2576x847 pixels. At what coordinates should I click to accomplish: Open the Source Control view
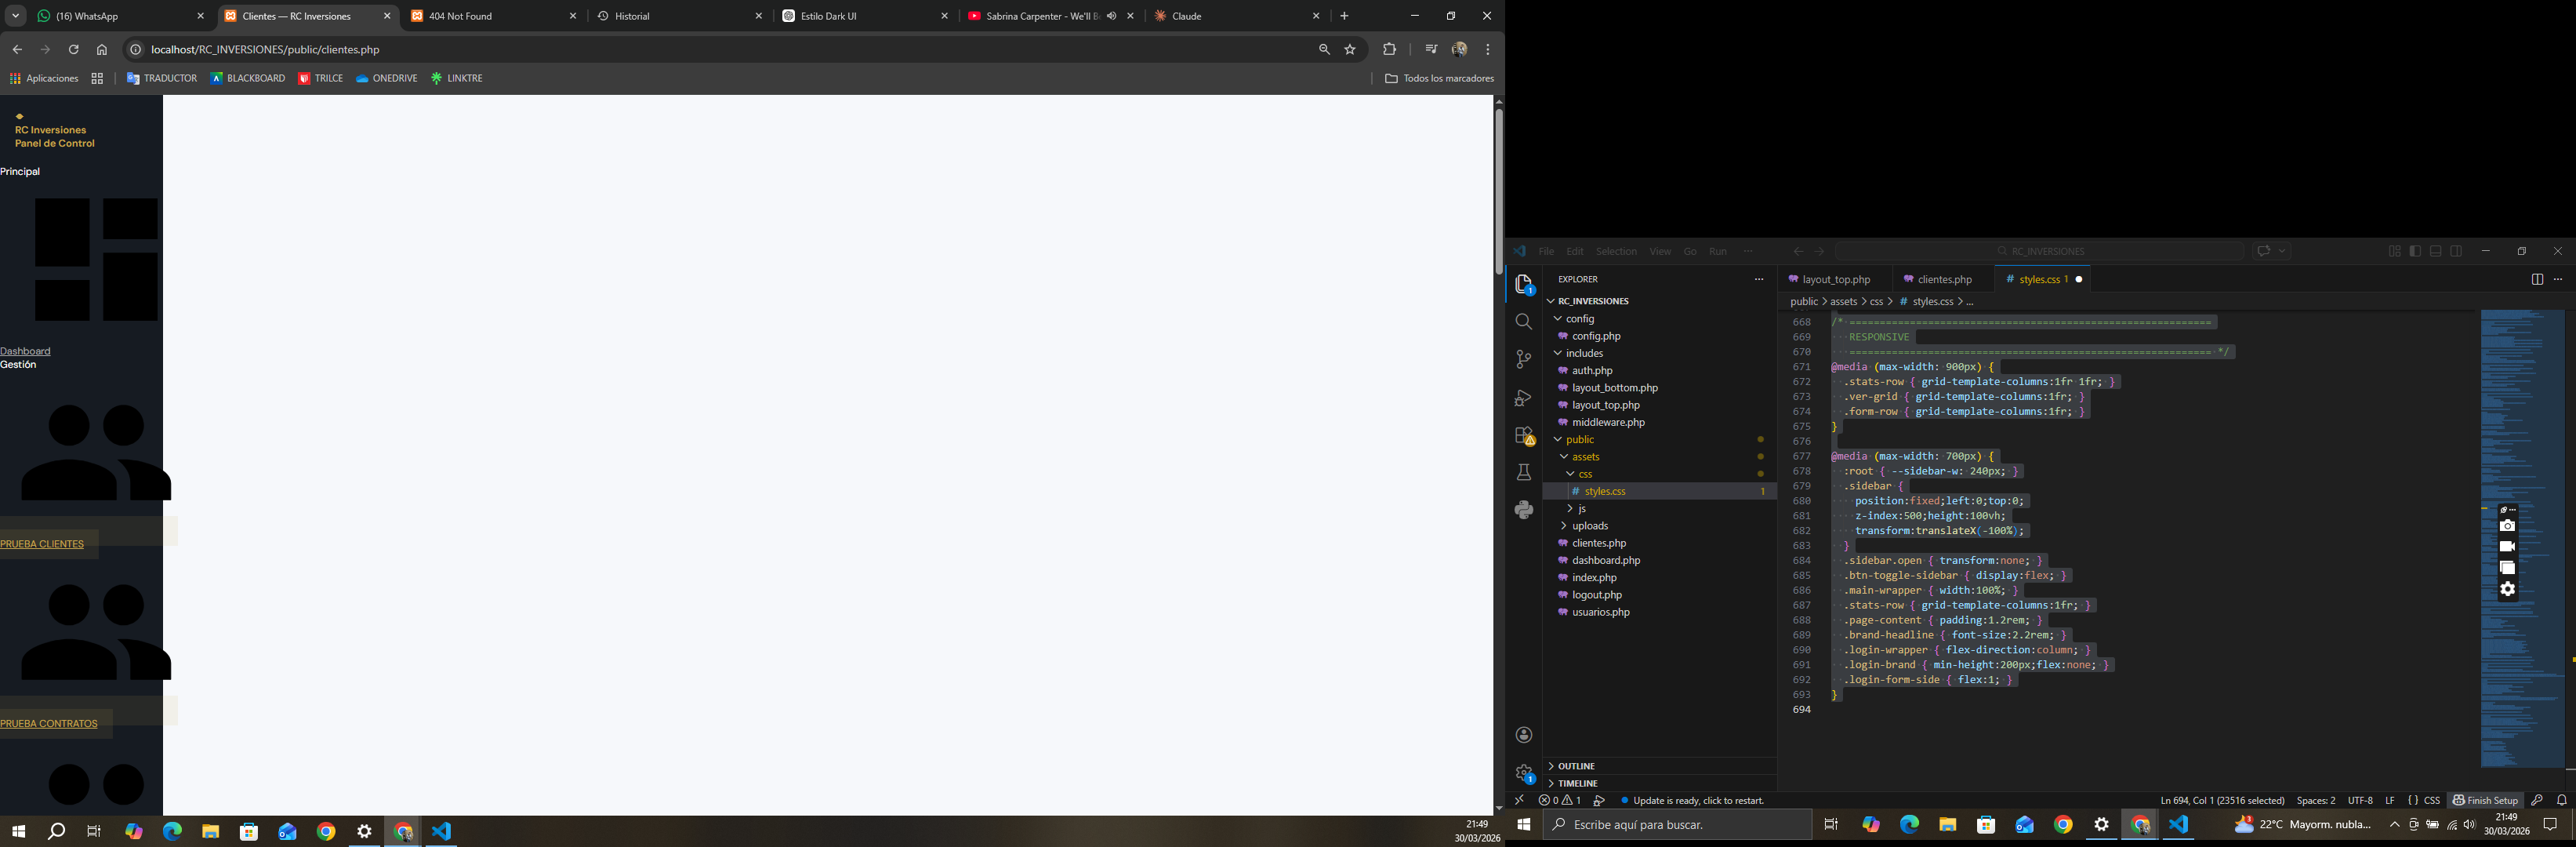tap(1523, 359)
